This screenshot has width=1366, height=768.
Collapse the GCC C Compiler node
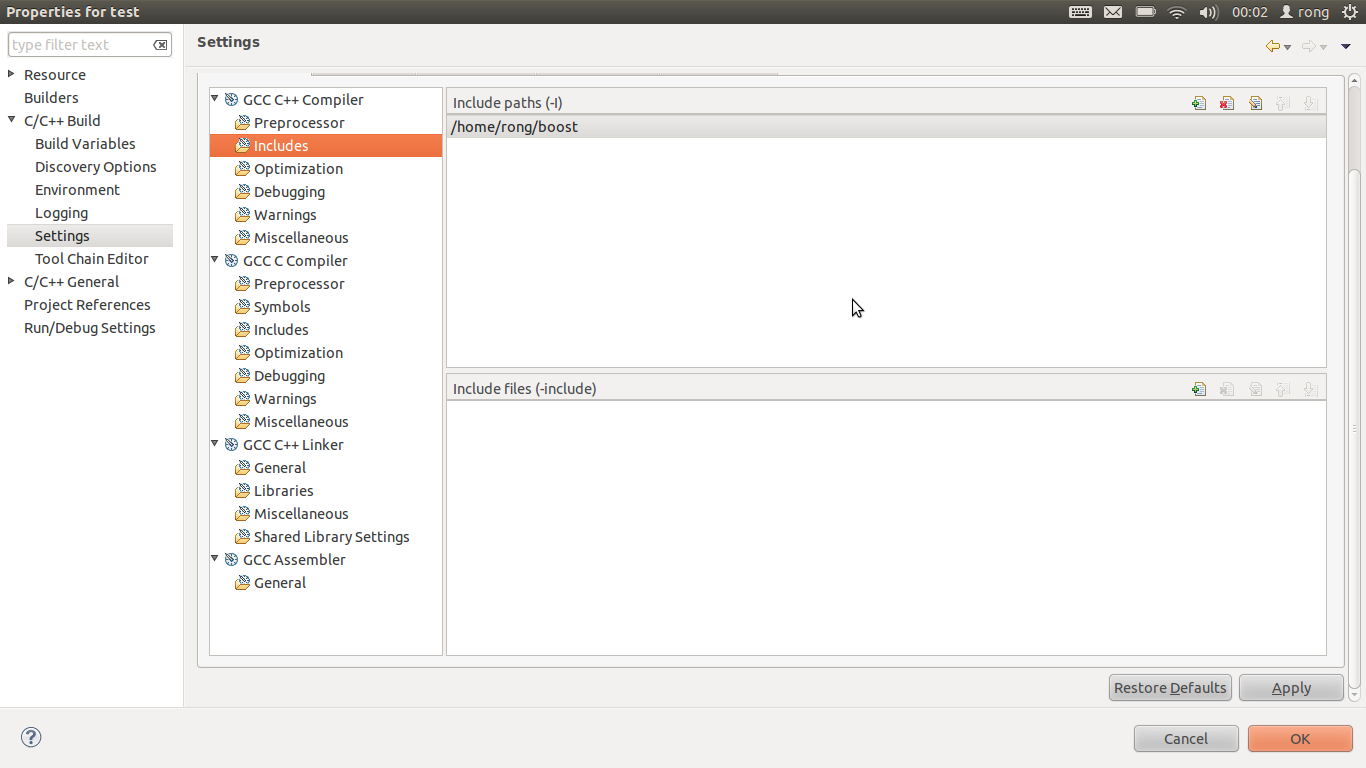[x=215, y=260]
